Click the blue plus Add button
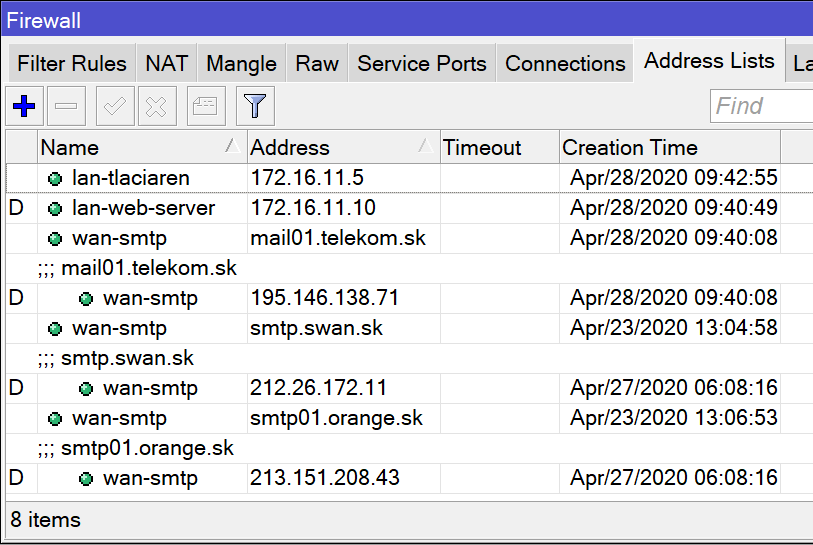Viewport: 813px width, 545px height. point(22,106)
